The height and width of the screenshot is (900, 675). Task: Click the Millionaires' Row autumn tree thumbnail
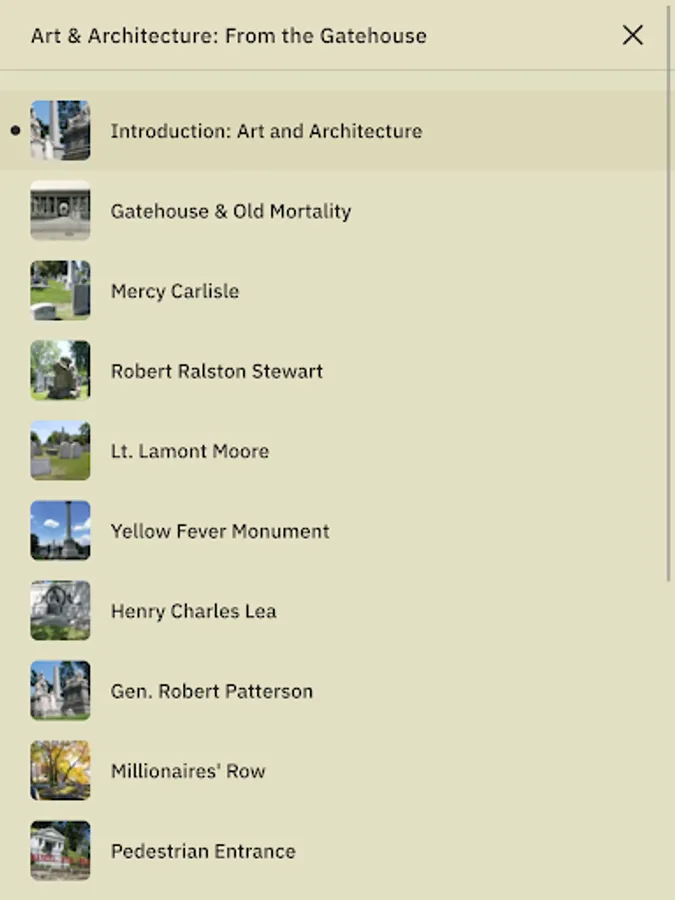point(60,771)
